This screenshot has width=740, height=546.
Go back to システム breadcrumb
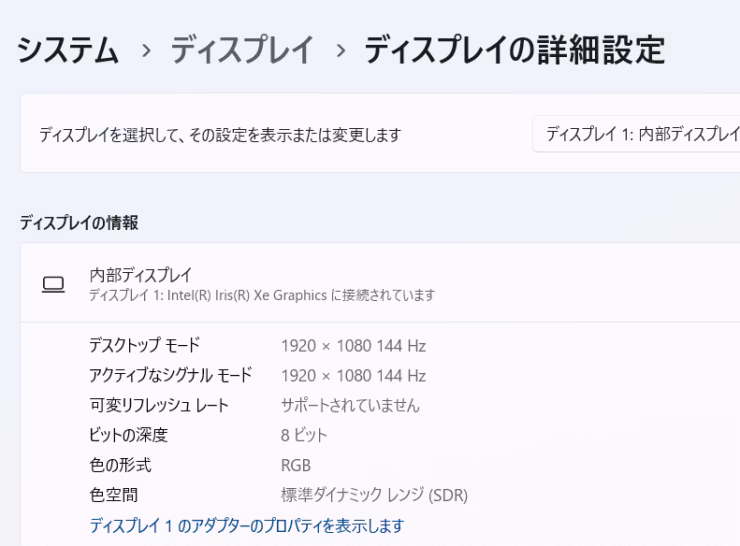tap(67, 50)
